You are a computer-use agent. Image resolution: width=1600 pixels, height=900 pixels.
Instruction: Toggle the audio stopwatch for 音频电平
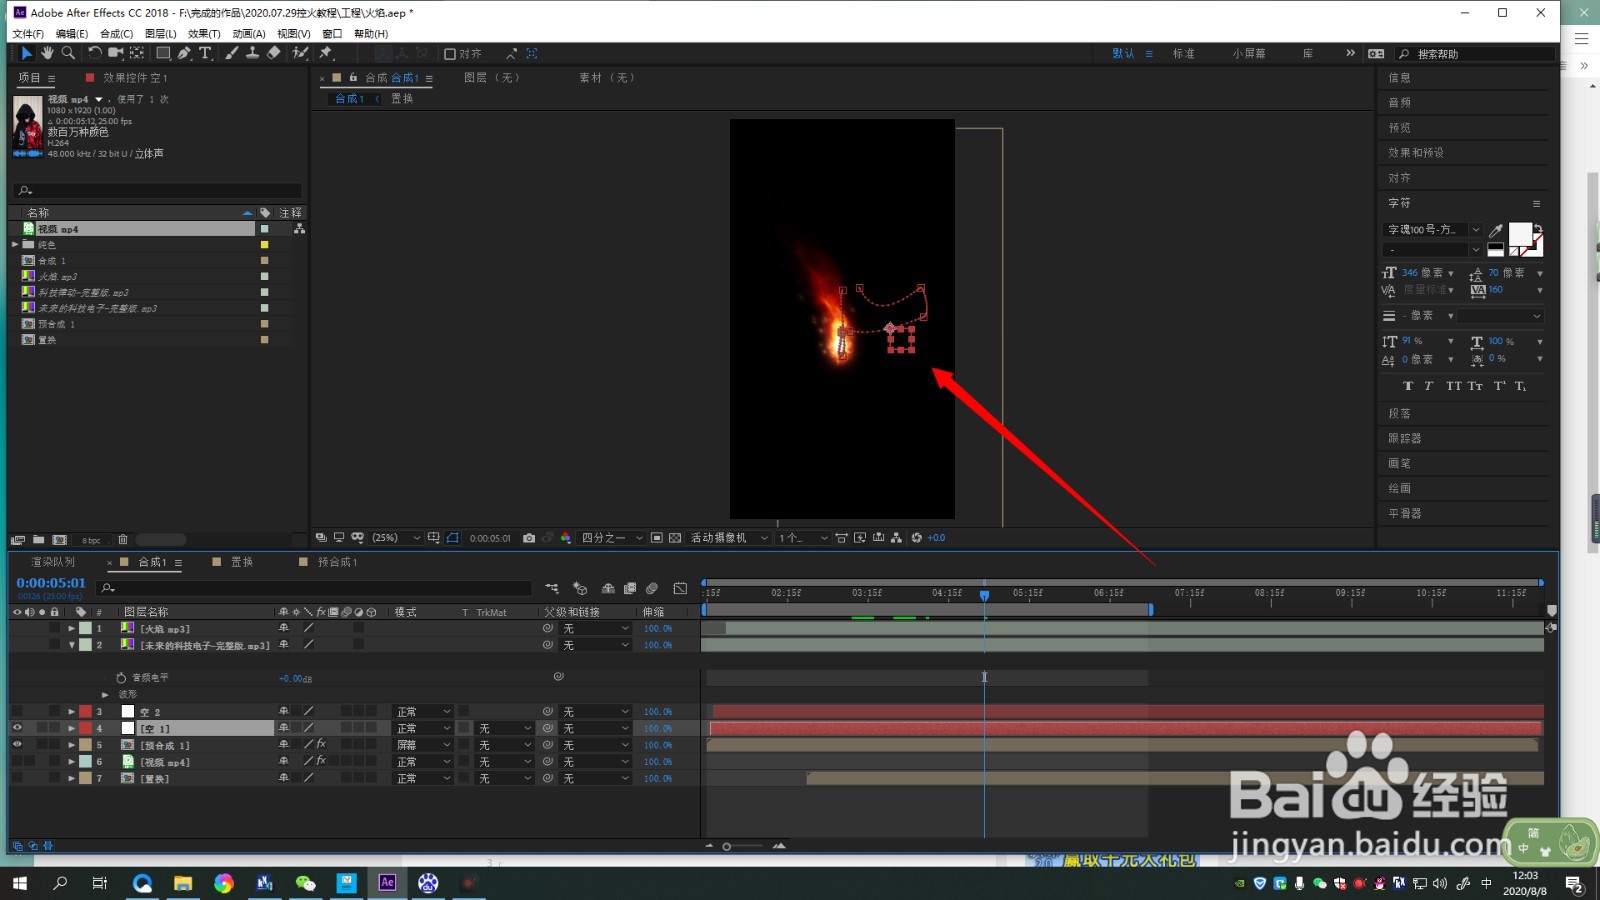point(121,678)
